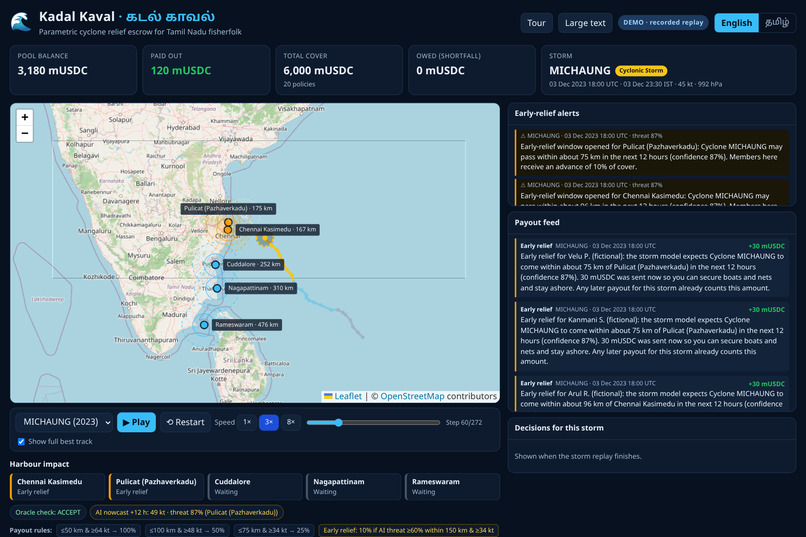
Task: Click the Nagapattinam · 310 km map label
Action: [x=261, y=288]
